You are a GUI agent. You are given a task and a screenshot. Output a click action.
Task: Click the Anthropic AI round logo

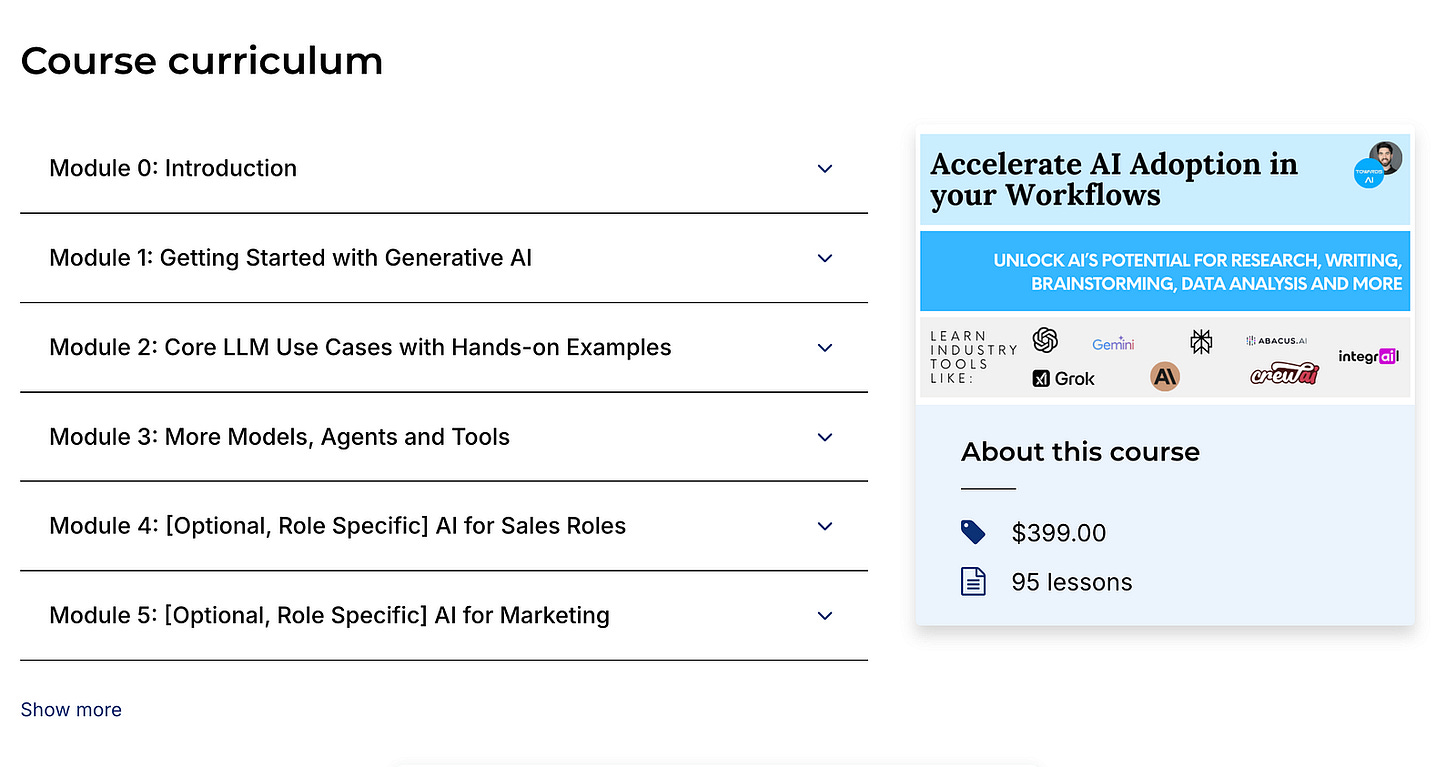point(1165,376)
